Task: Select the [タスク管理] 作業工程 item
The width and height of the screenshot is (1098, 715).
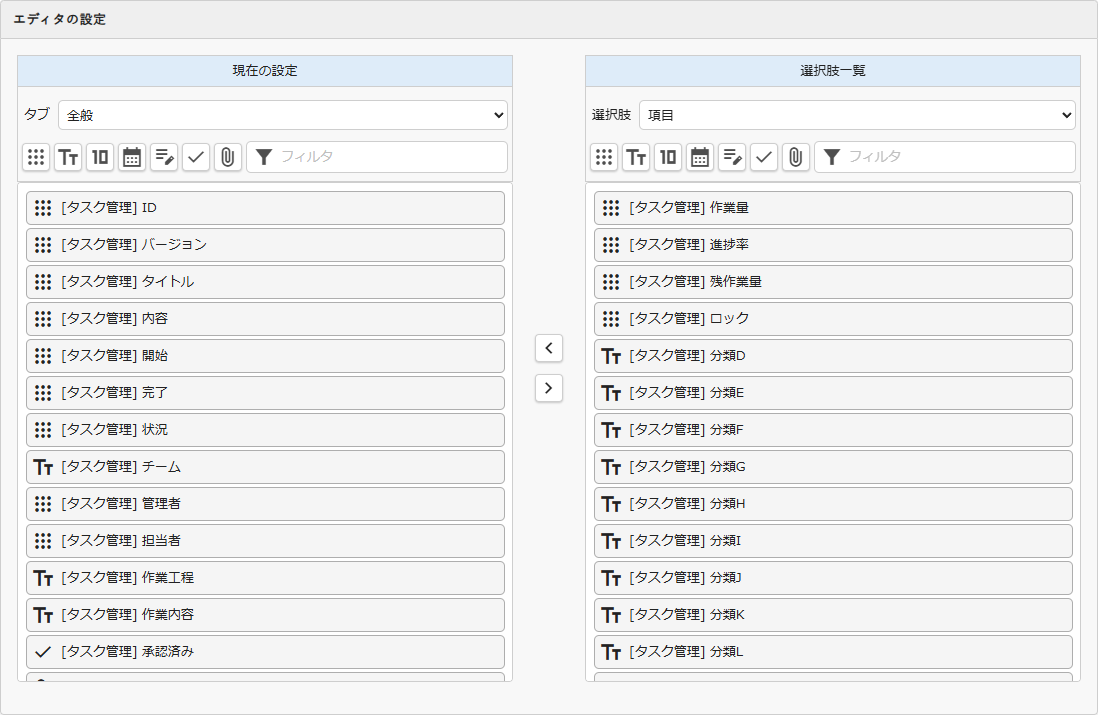Action: [265, 578]
